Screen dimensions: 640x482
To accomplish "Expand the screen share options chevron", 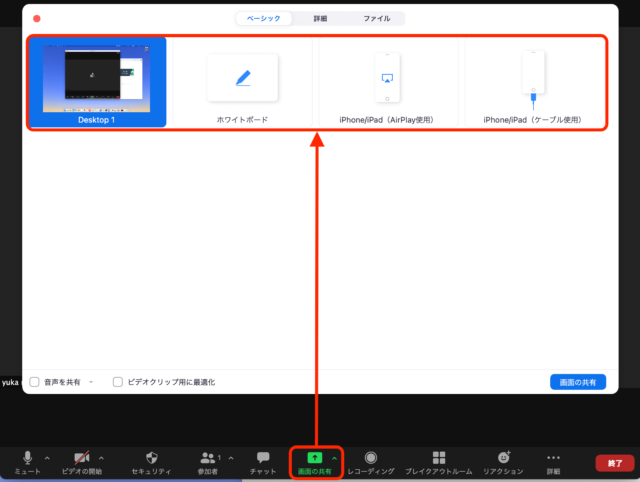I will click(x=334, y=458).
